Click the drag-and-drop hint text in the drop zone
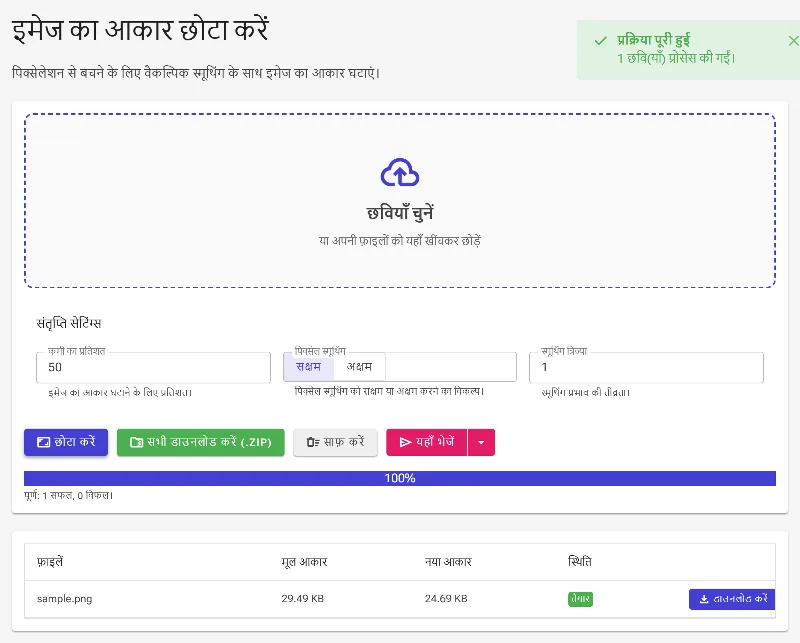 400,240
